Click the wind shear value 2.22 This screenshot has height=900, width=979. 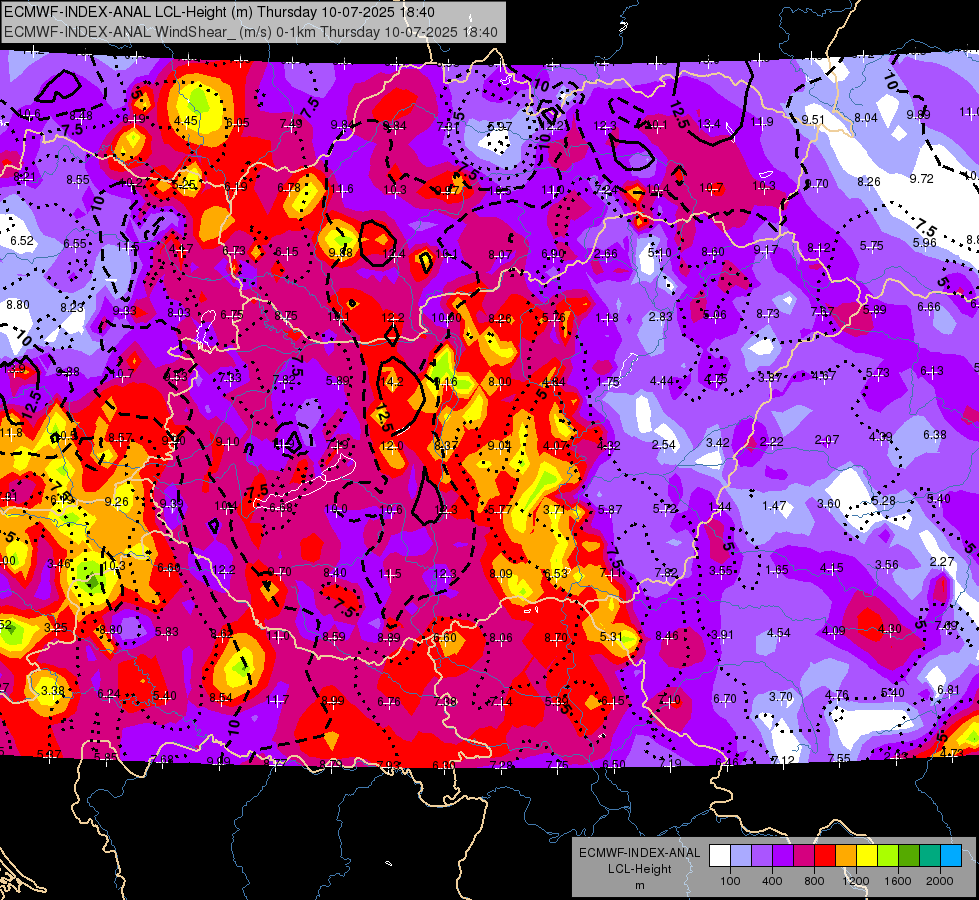772,441
